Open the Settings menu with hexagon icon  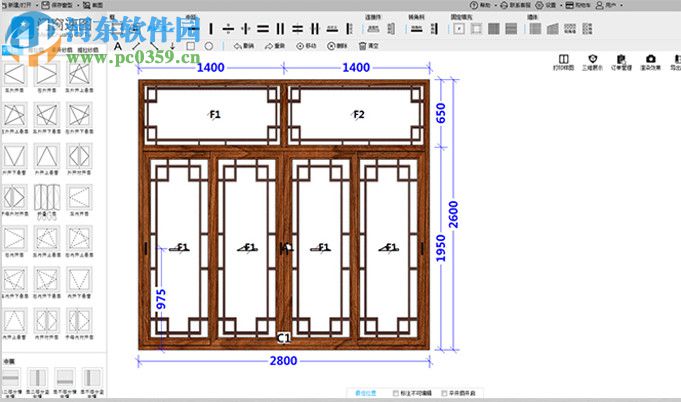point(546,5)
